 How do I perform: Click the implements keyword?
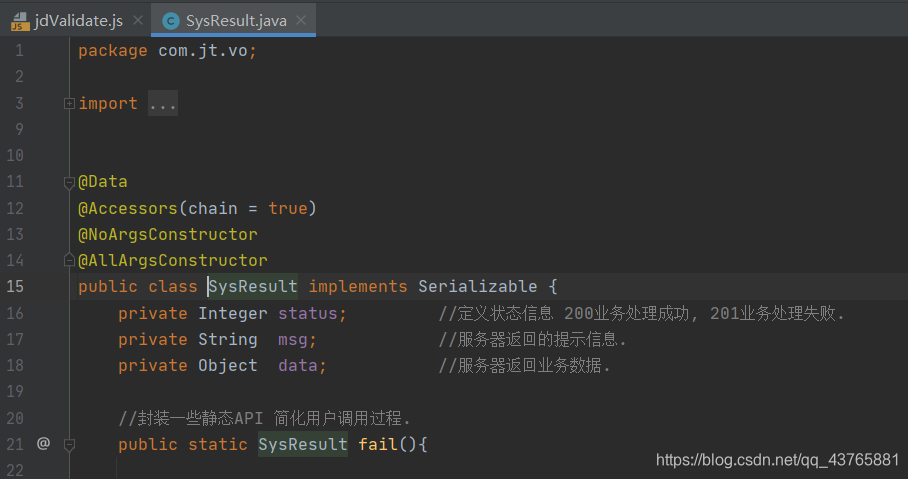[x=358, y=287]
